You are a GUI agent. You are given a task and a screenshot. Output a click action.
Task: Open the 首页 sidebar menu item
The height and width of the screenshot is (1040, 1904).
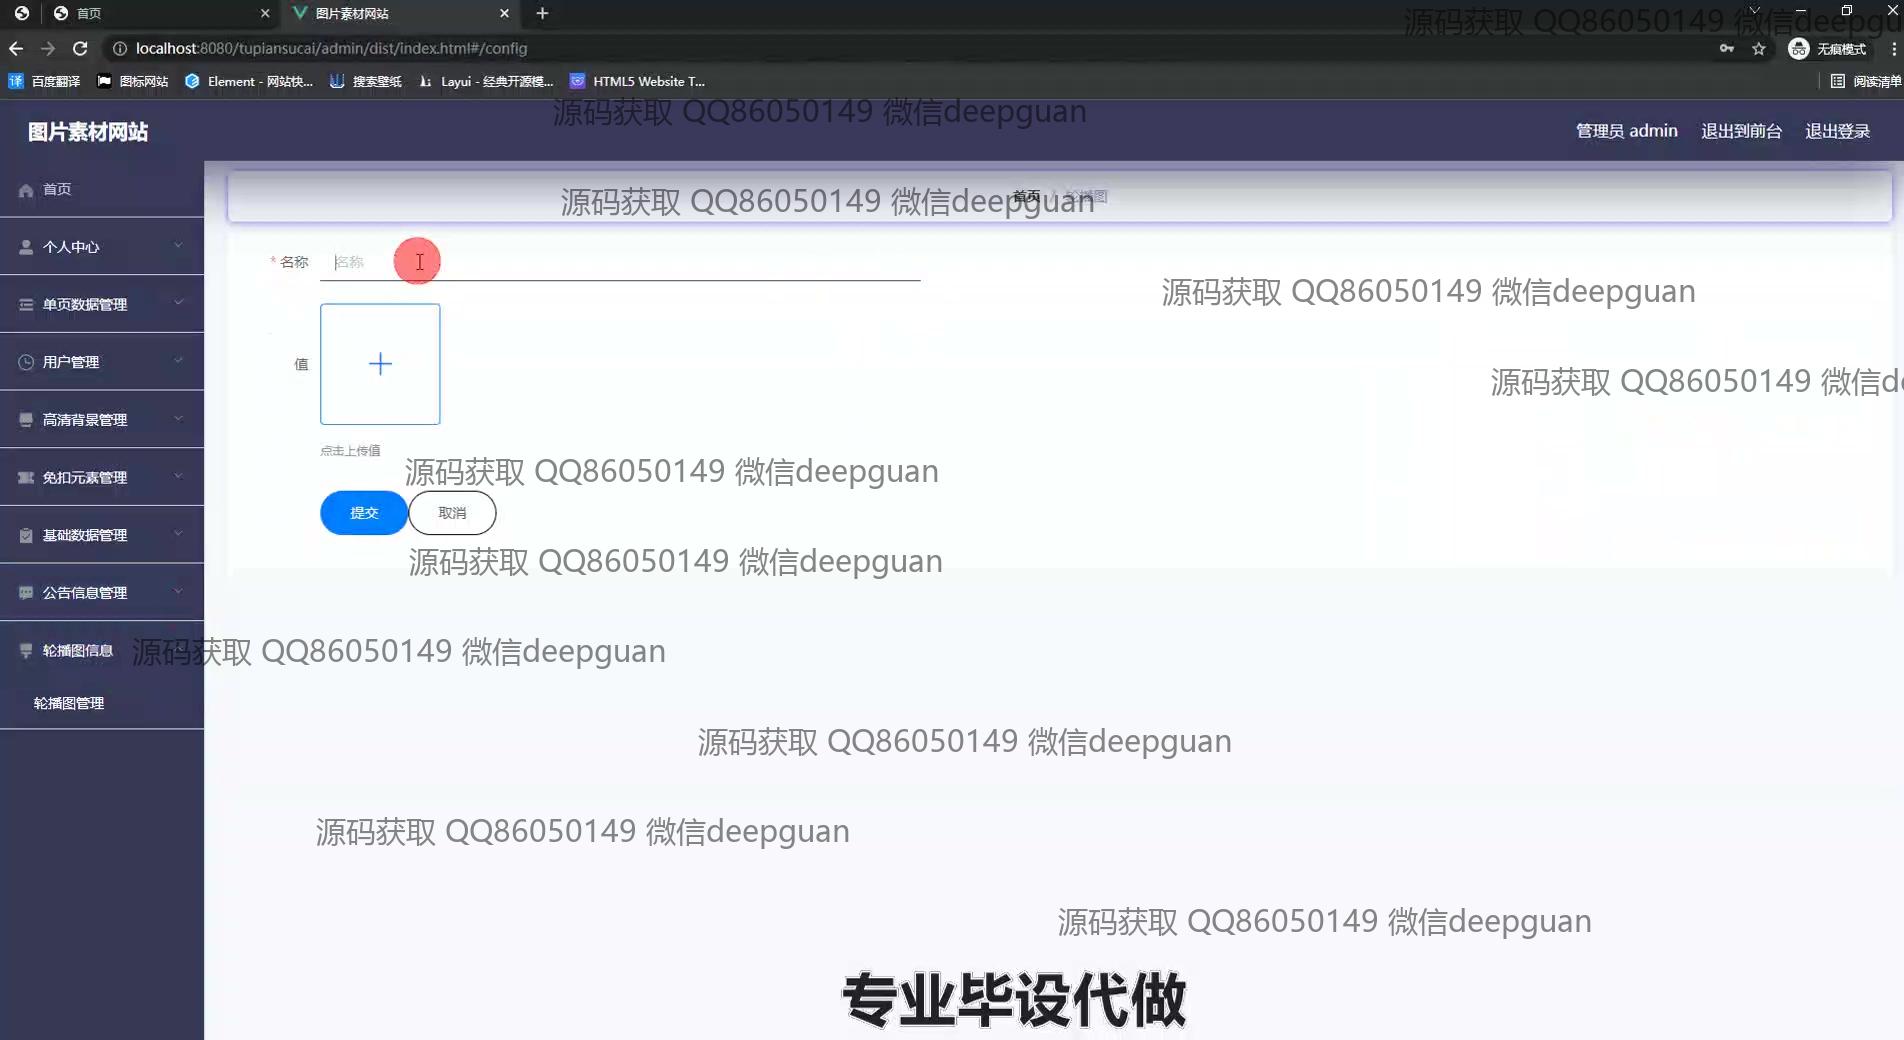click(102, 189)
